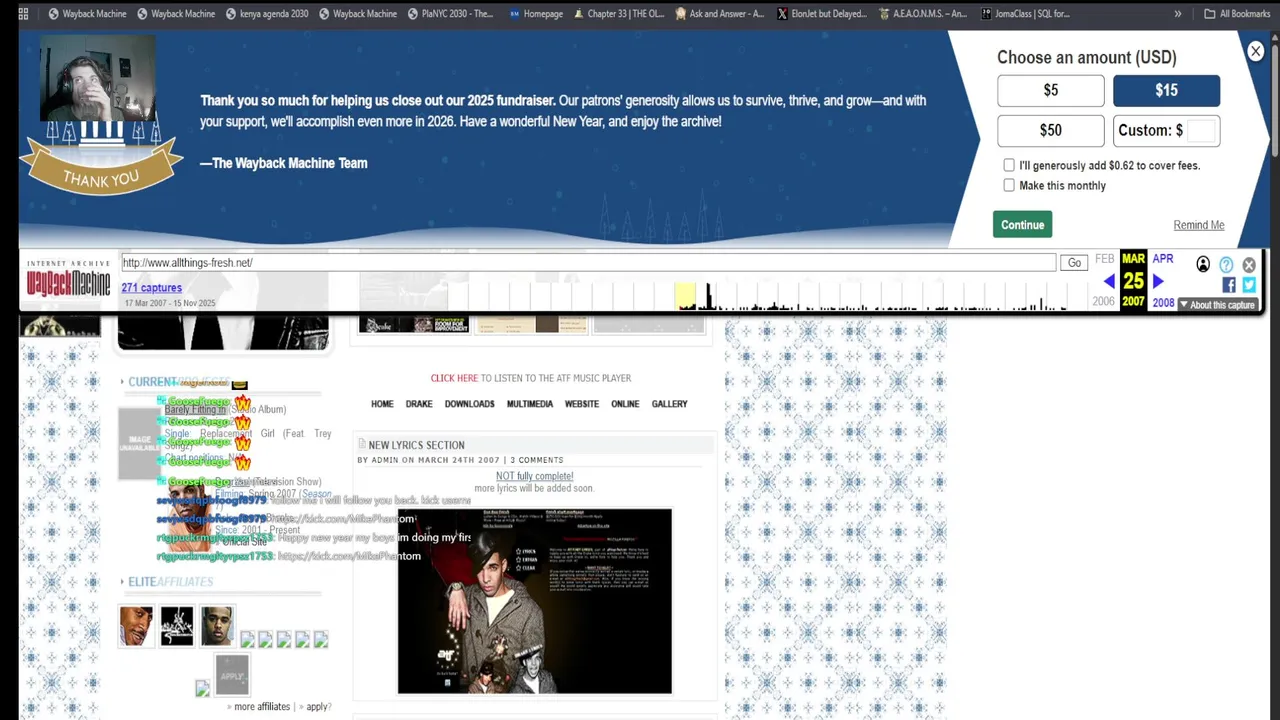Jump to APR in capture calendar

click(x=1162, y=259)
